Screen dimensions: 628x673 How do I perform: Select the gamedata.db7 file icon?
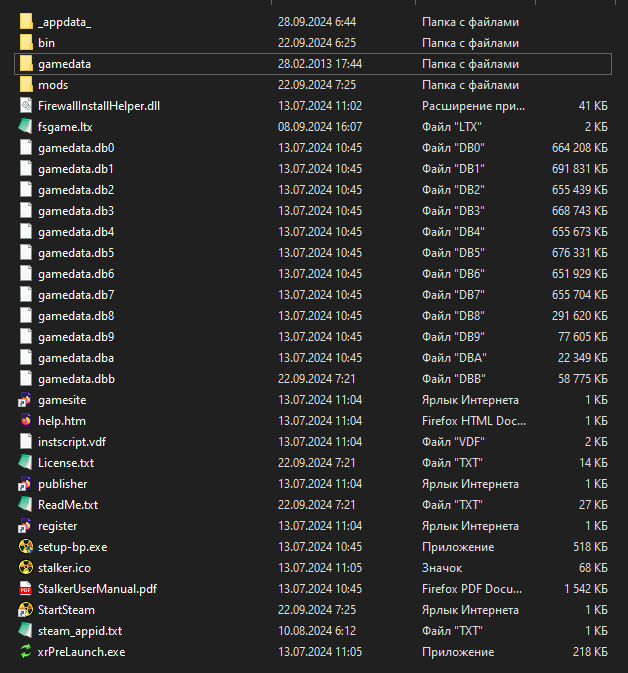coord(26,295)
